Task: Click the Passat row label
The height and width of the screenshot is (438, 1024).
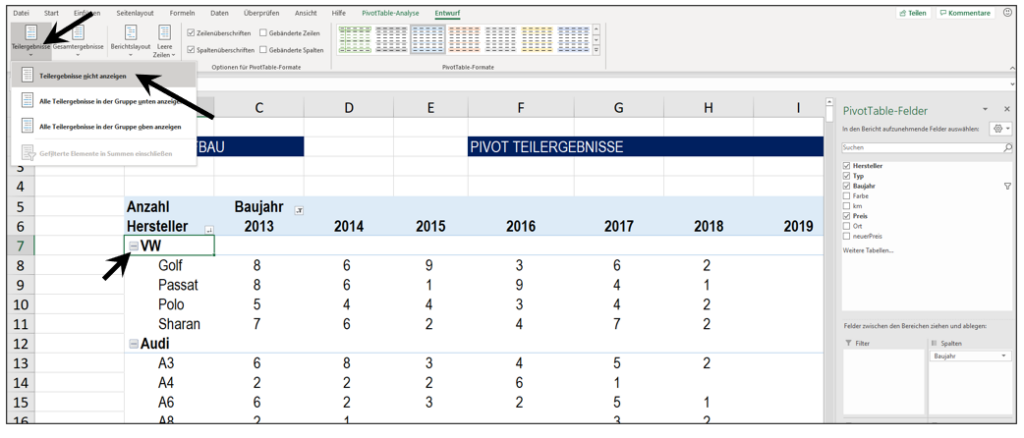Action: coord(178,285)
